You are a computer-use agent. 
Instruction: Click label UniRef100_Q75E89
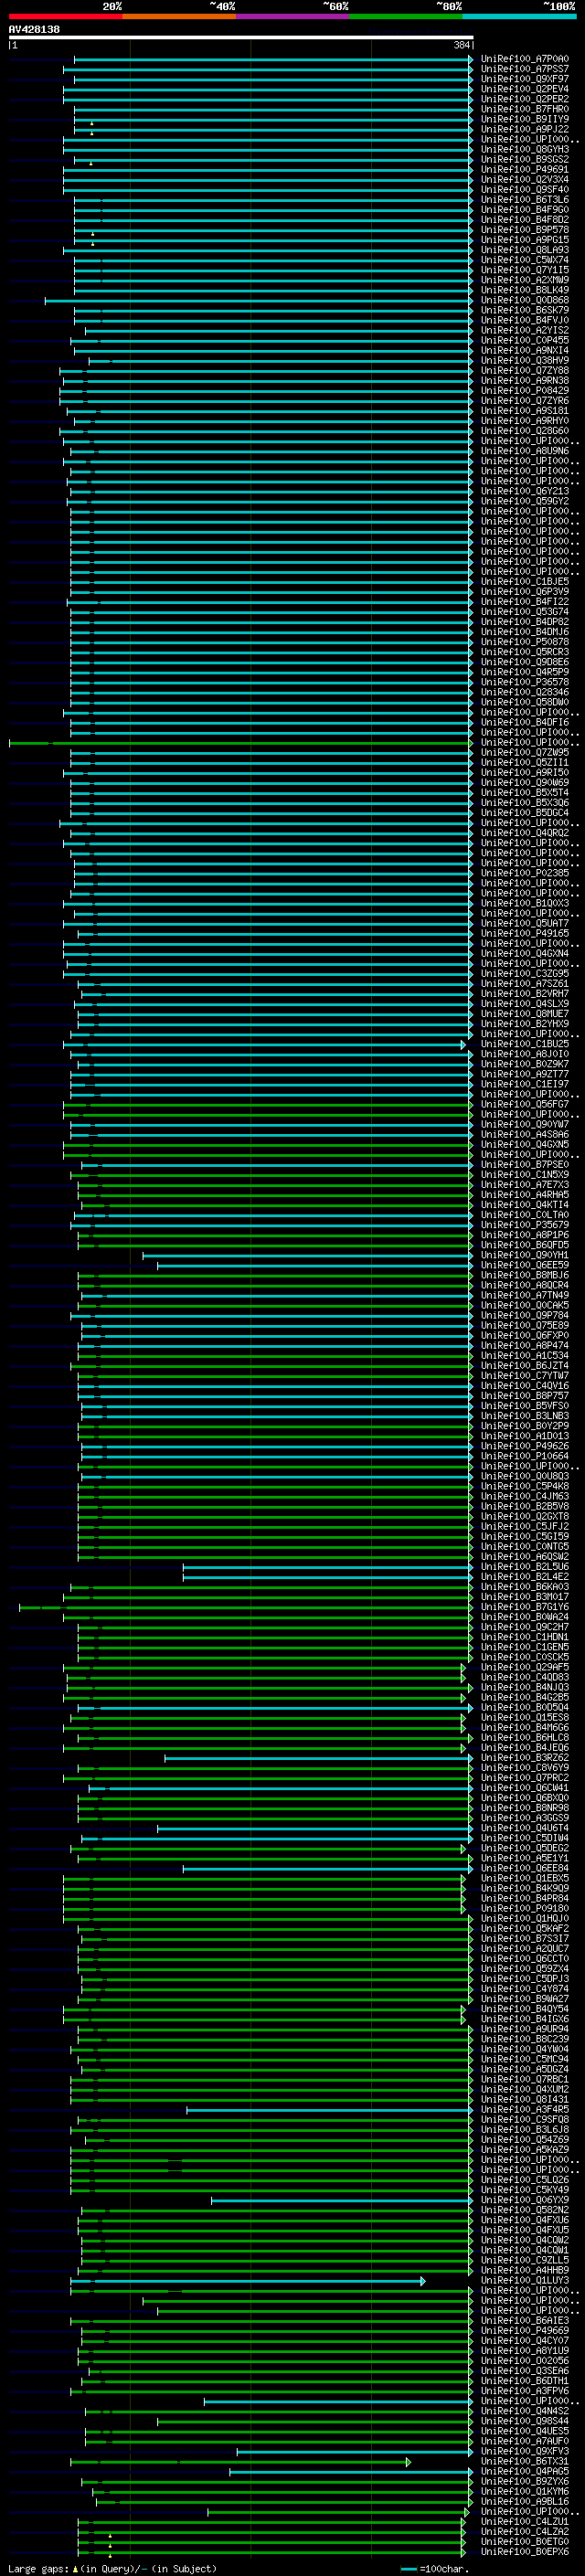click(524, 1325)
